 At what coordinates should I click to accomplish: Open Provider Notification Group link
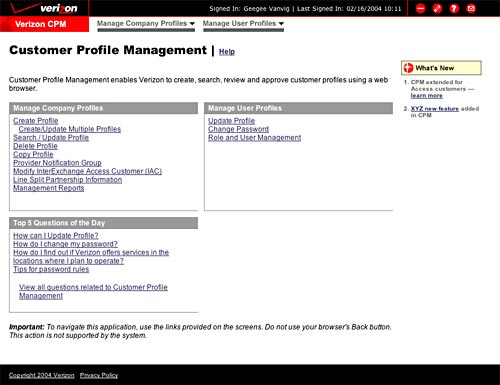coord(57,163)
